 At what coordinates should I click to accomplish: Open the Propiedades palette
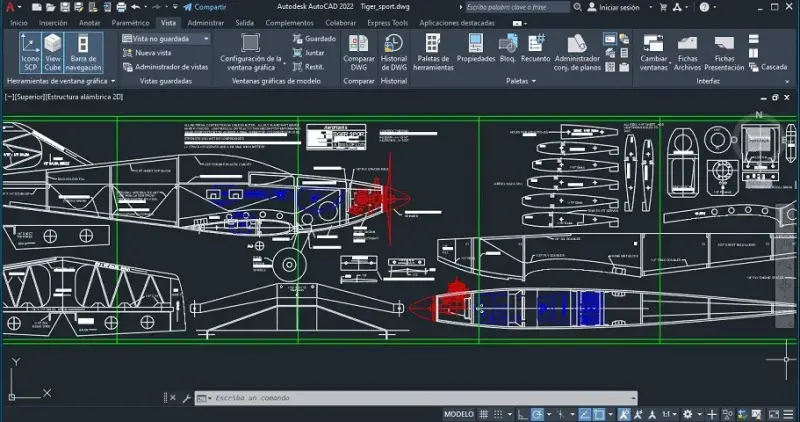click(x=476, y=49)
